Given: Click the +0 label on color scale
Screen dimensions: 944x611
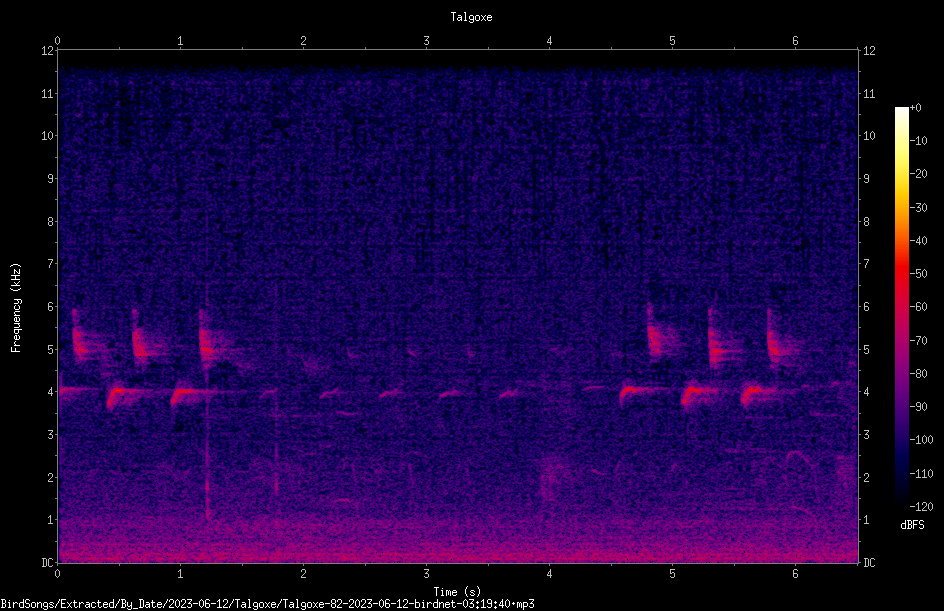Looking at the screenshot, I should click(916, 108).
